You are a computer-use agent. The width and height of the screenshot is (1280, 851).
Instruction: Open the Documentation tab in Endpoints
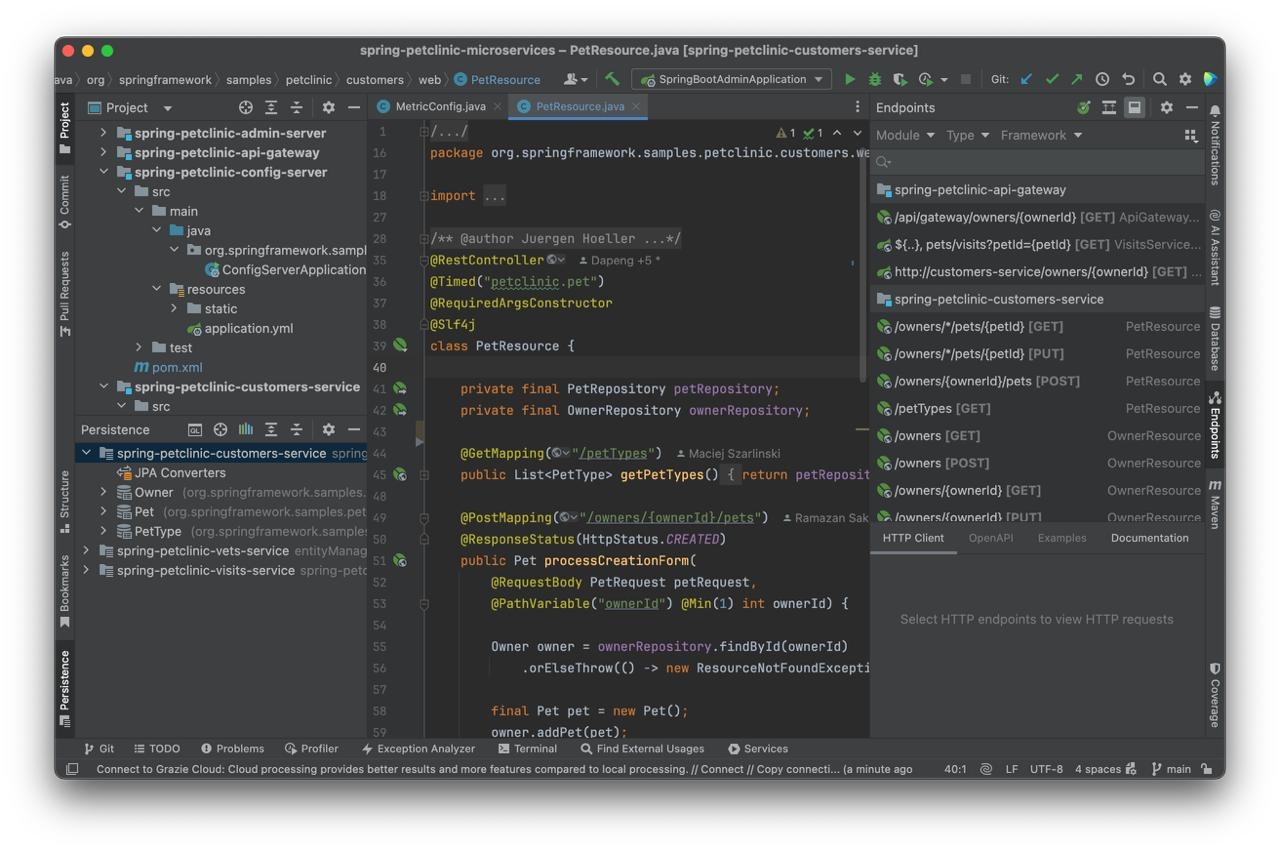pyautogui.click(x=1149, y=538)
